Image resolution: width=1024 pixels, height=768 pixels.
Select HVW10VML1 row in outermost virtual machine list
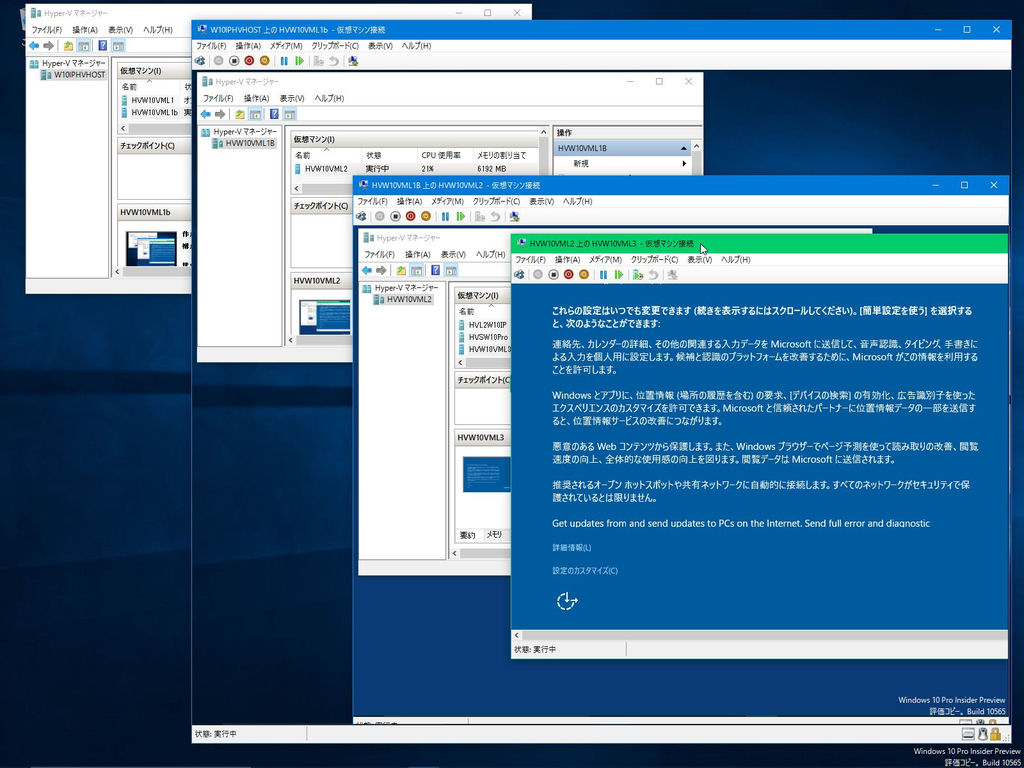coord(153,100)
